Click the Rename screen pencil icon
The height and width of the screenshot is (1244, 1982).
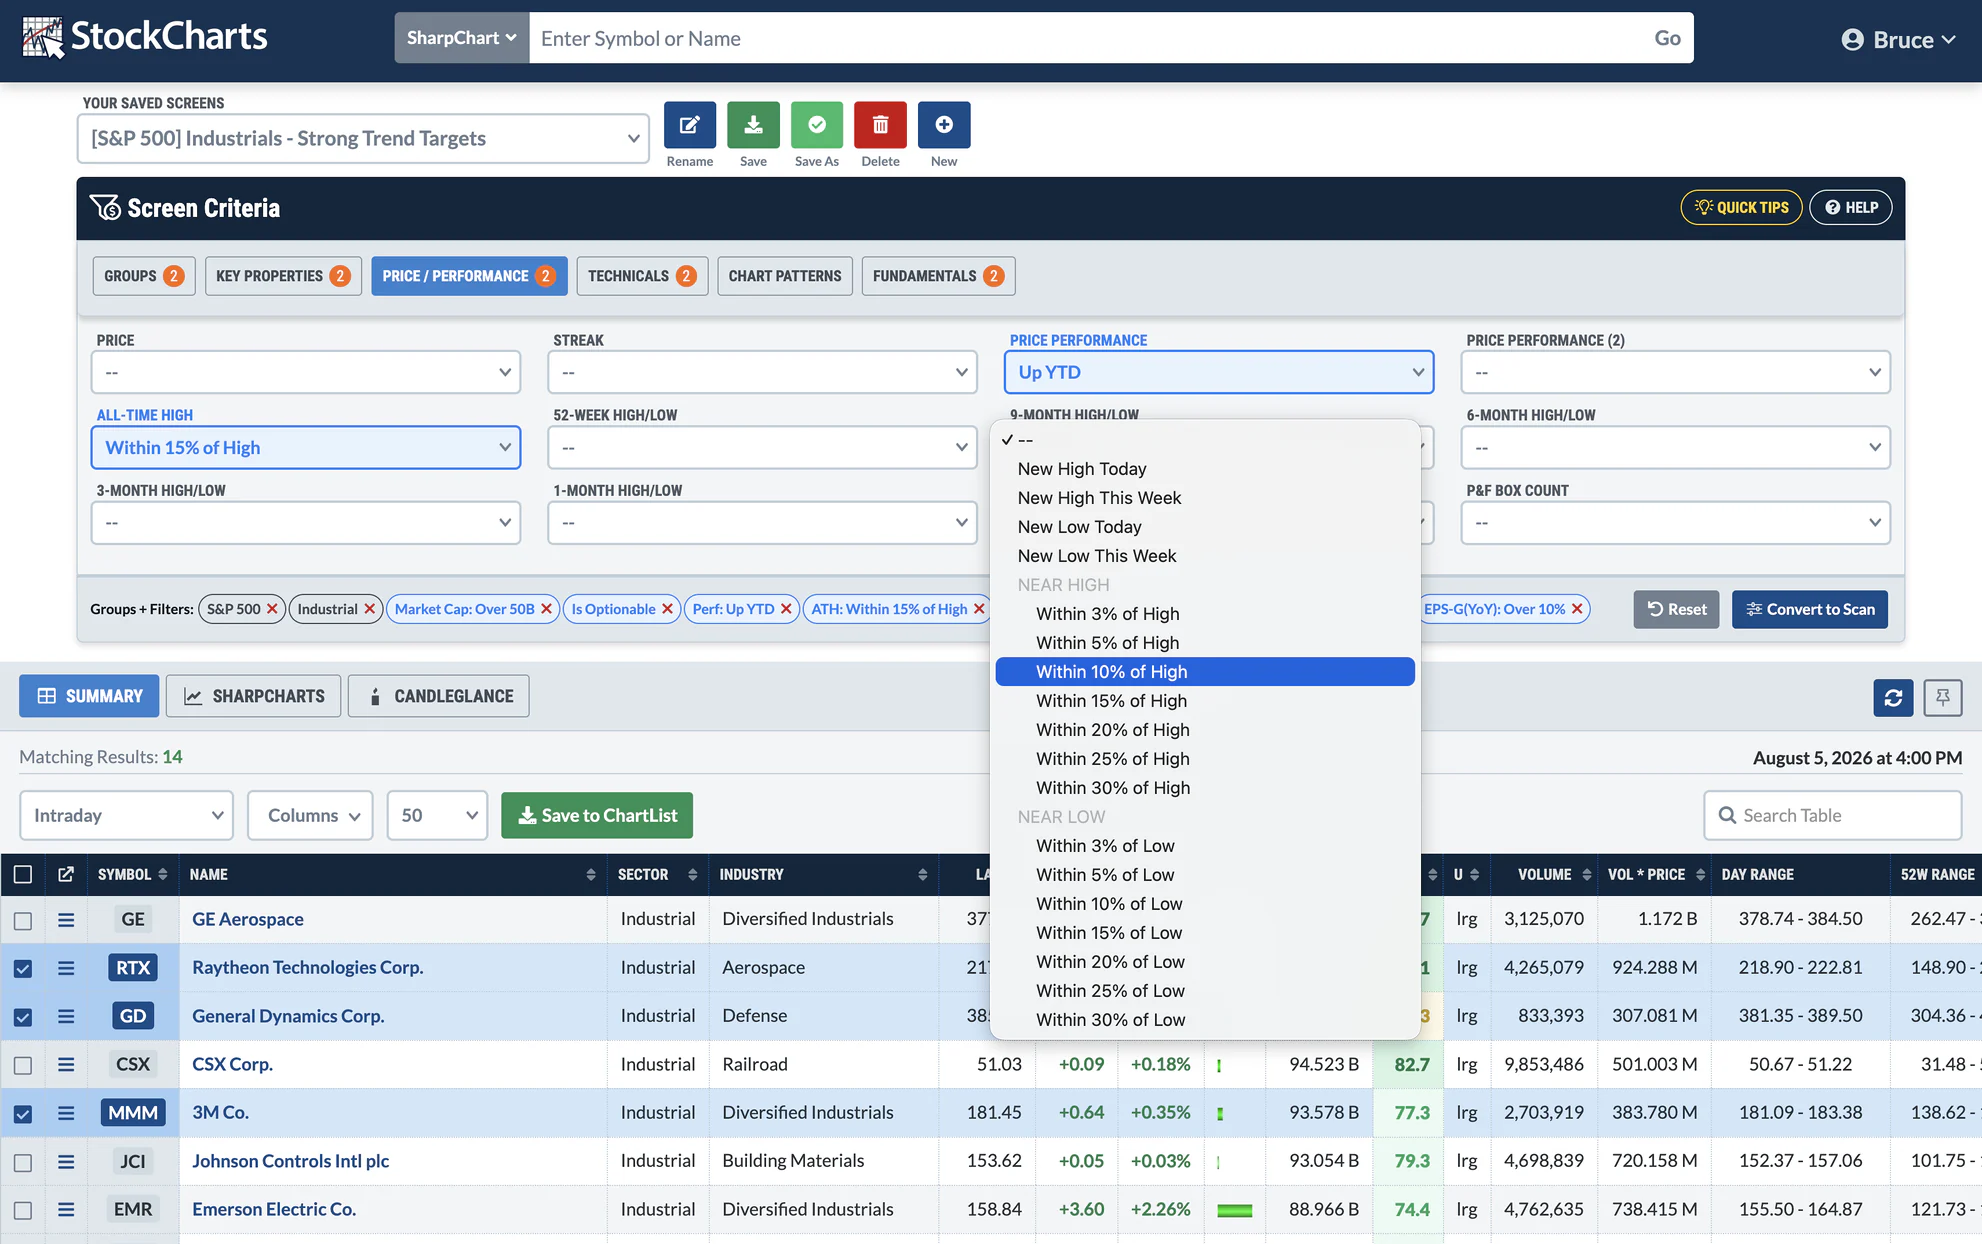(x=690, y=125)
